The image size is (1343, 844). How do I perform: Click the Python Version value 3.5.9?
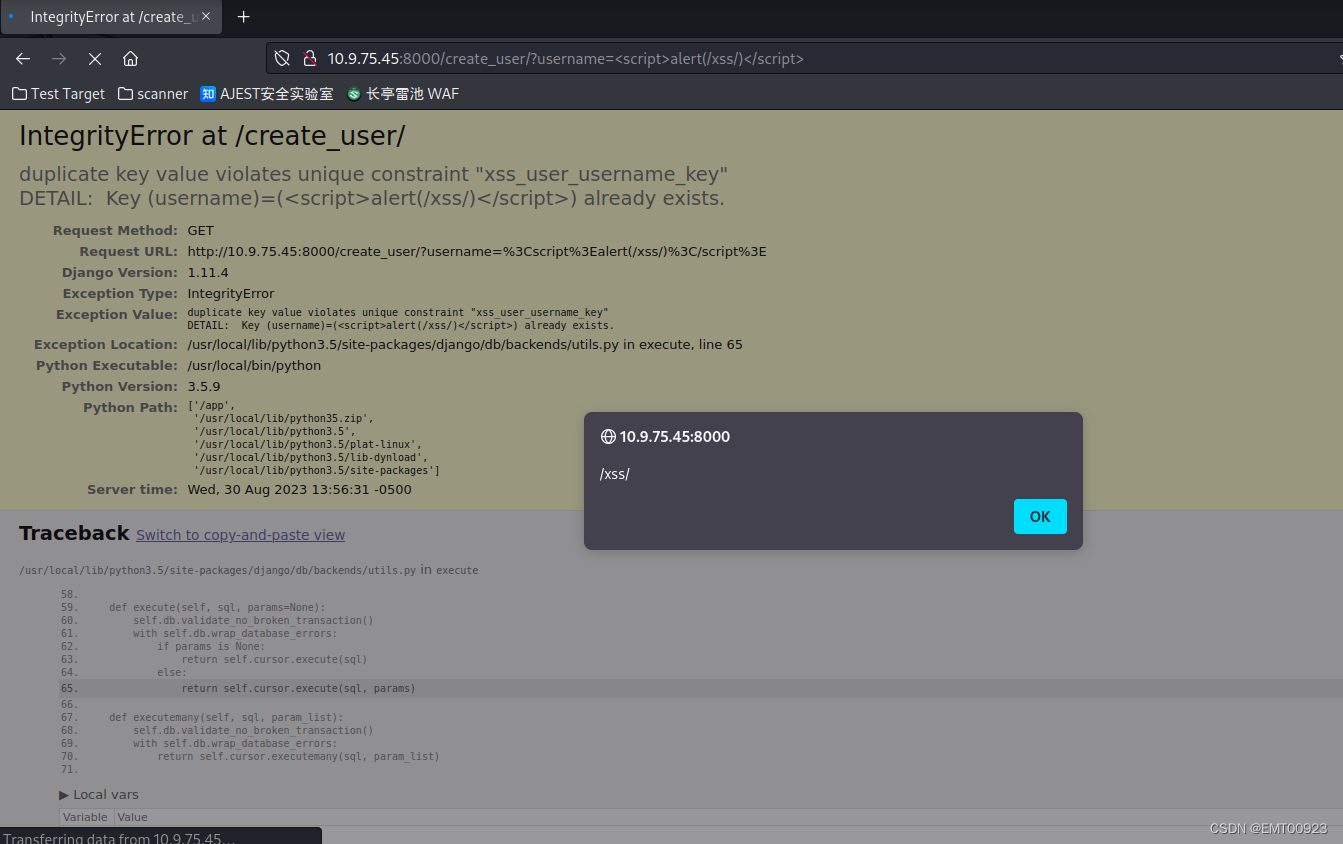204,386
